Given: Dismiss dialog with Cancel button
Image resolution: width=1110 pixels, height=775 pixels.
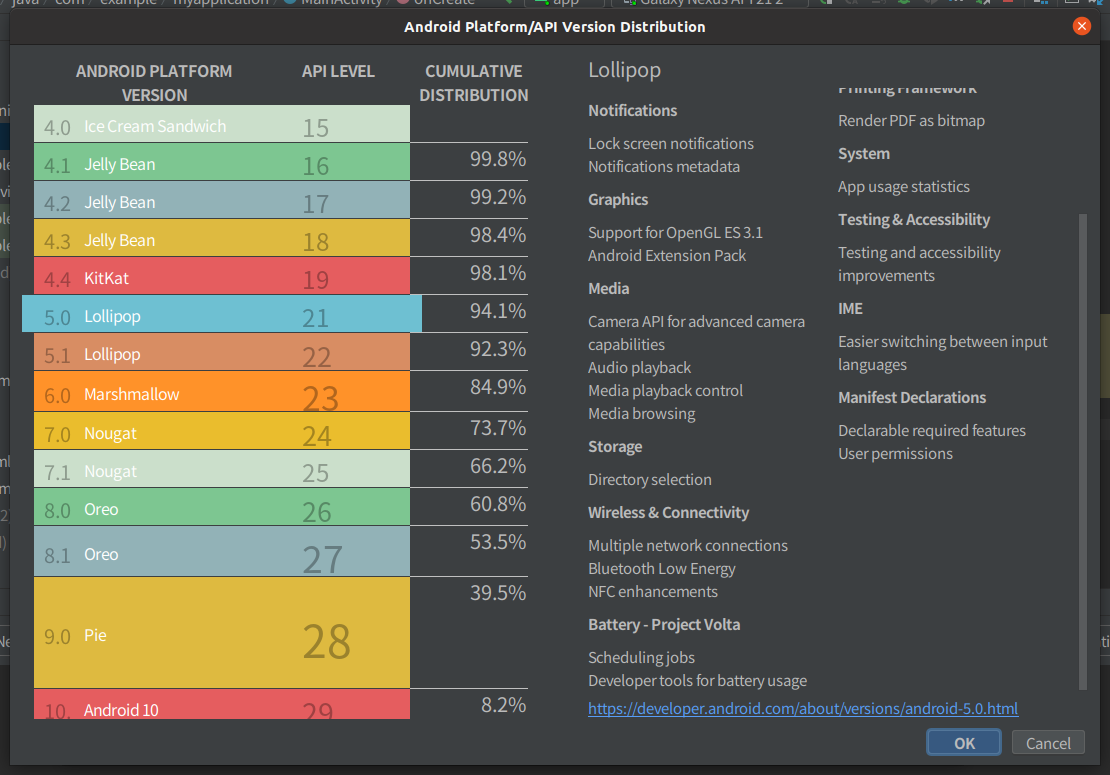Looking at the screenshot, I should (1048, 742).
